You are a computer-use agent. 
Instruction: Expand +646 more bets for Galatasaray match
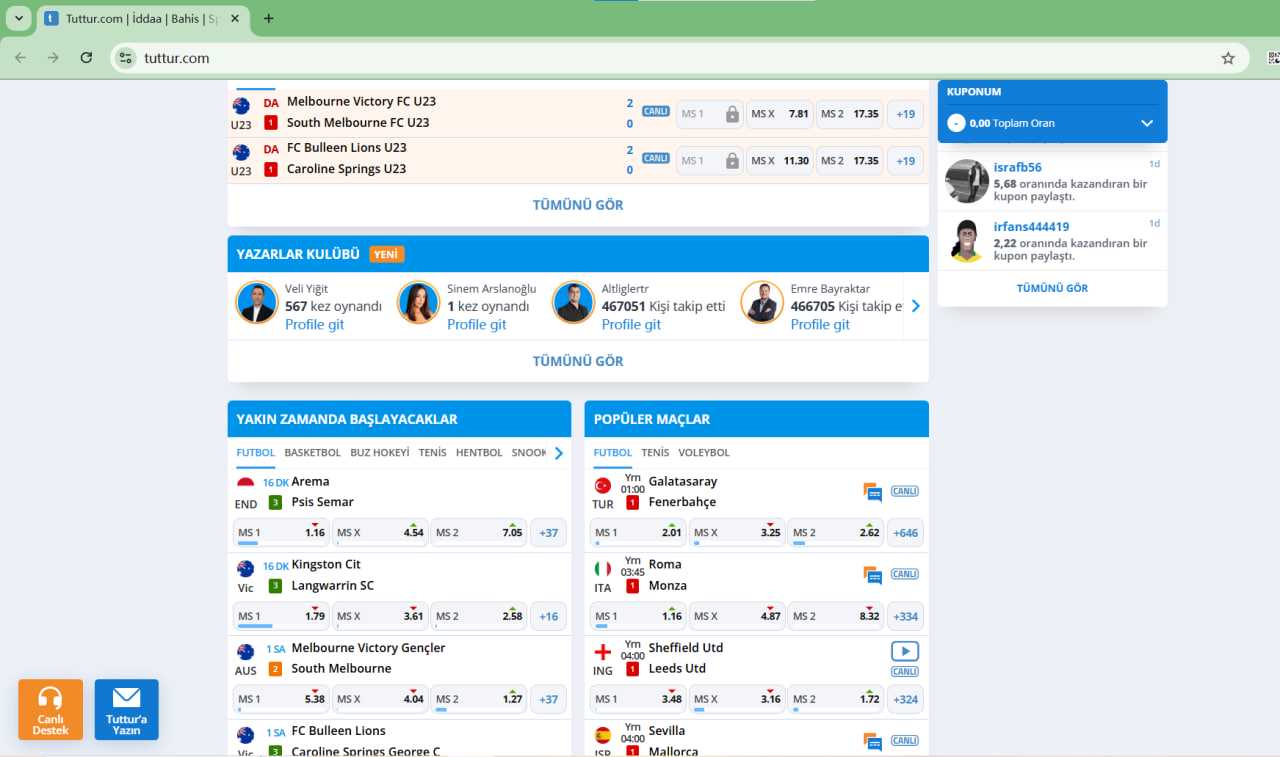[906, 533]
